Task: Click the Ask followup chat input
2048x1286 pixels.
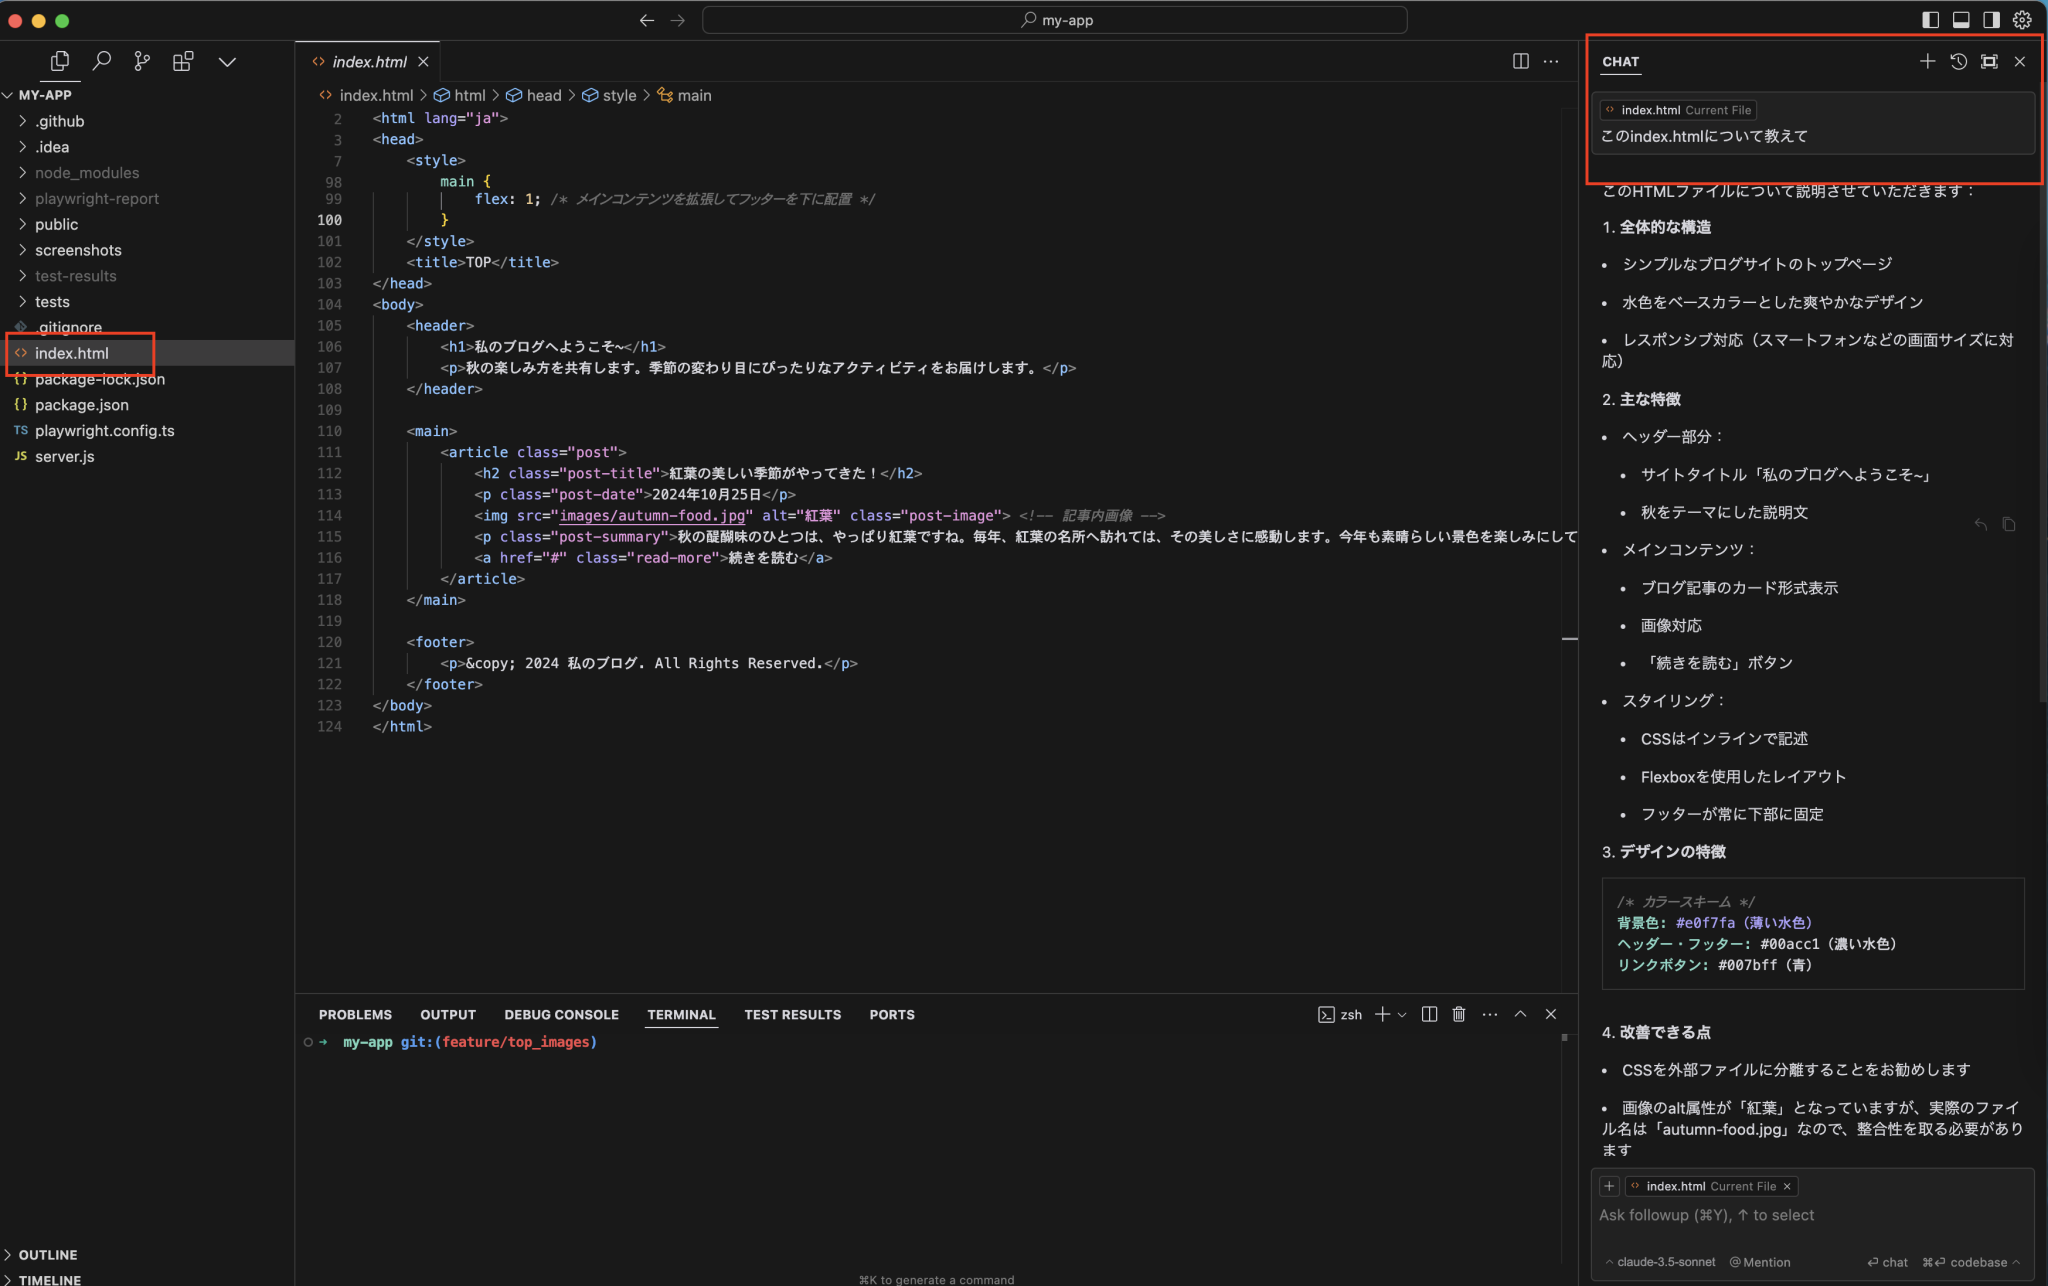Action: tap(1812, 1216)
